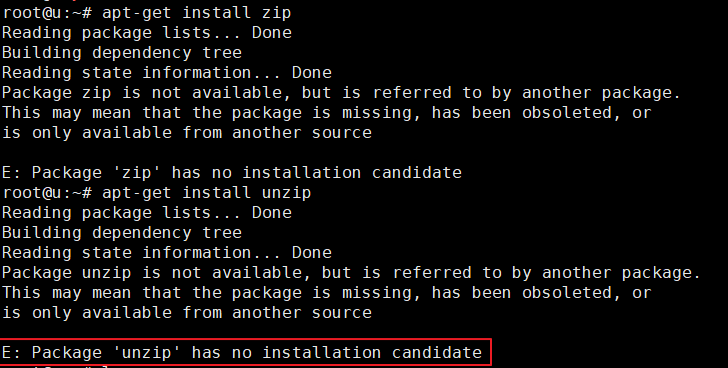Click 'Reading state information... Done' after zip command
The image size is (728, 368).
coord(167,73)
